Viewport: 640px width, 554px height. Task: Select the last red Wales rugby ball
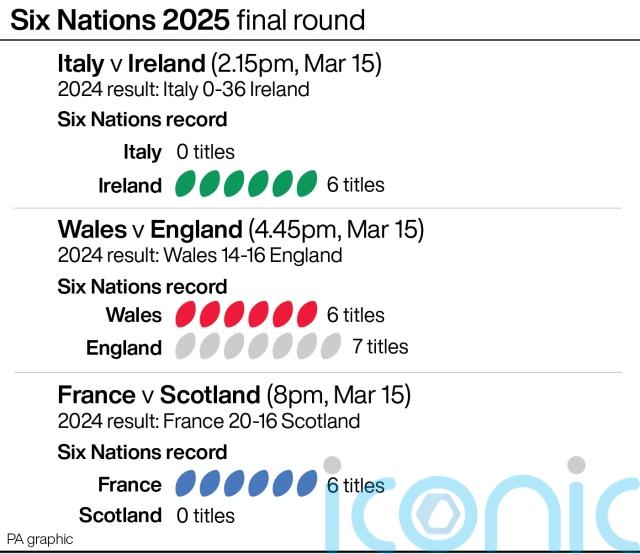point(305,315)
